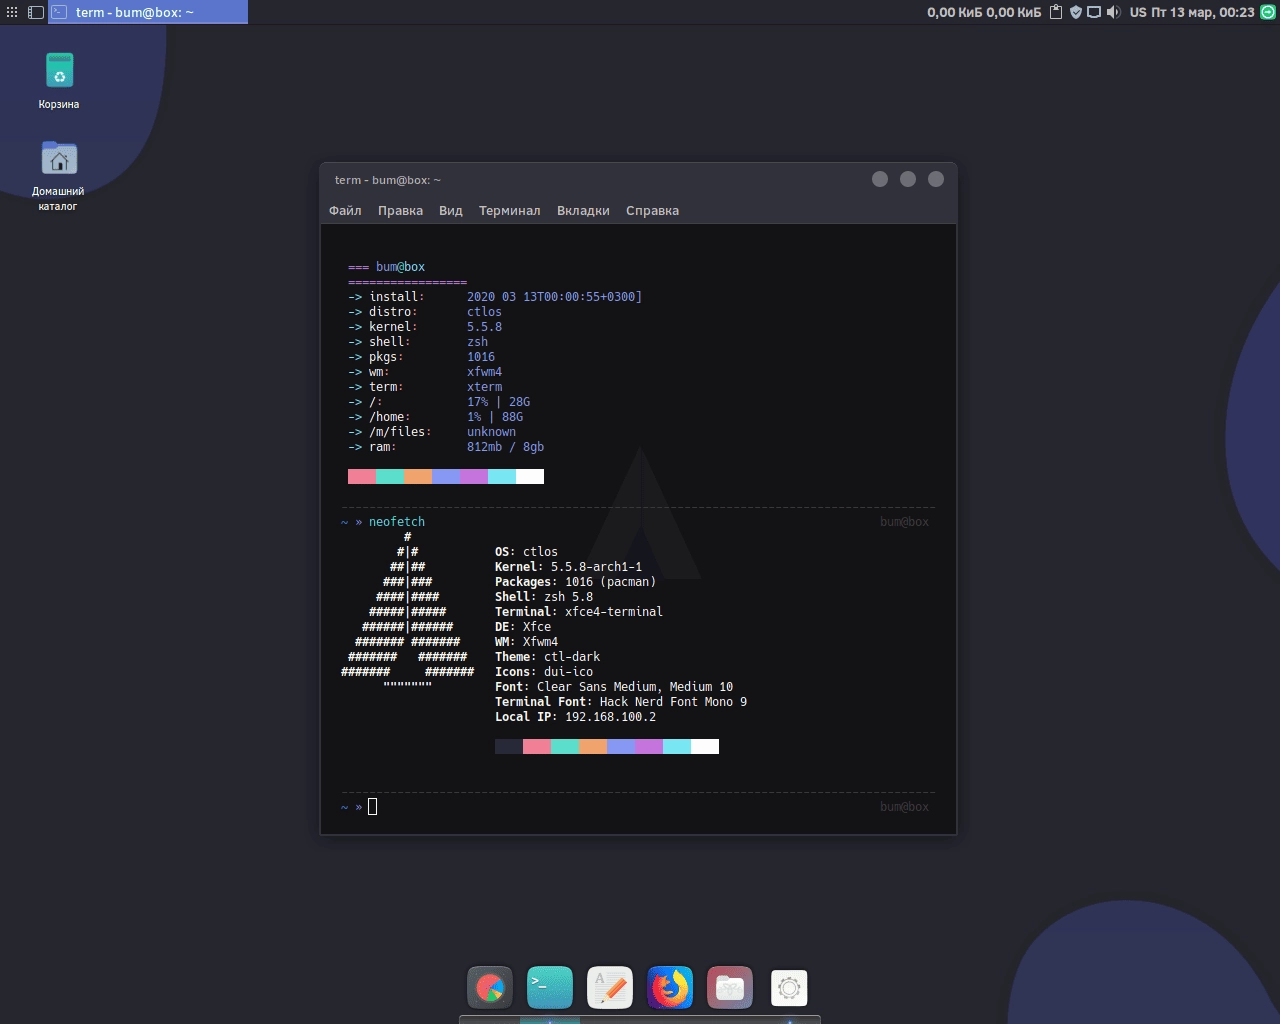1280x1024 pixels.
Task: Click the 'Kernel: 5.5.8-arch1-1' line
Action: pos(568,567)
